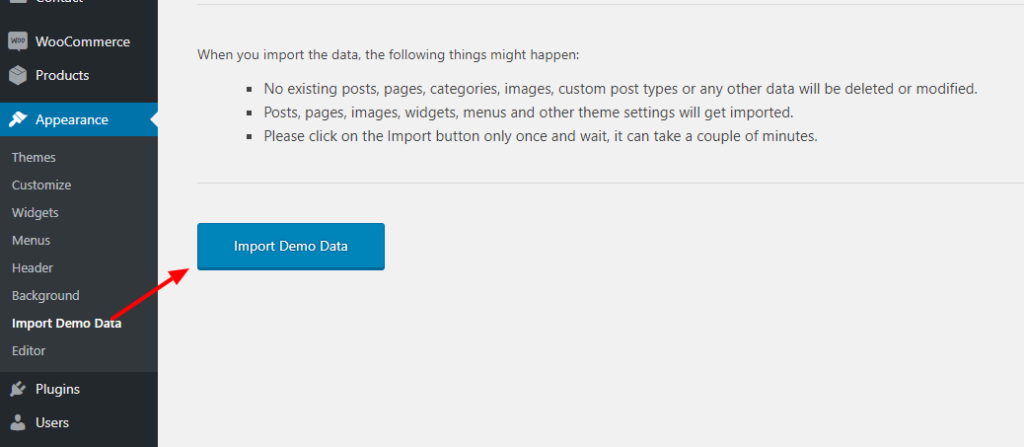Go to Themes under Appearance
The height and width of the screenshot is (447, 1024).
33,157
